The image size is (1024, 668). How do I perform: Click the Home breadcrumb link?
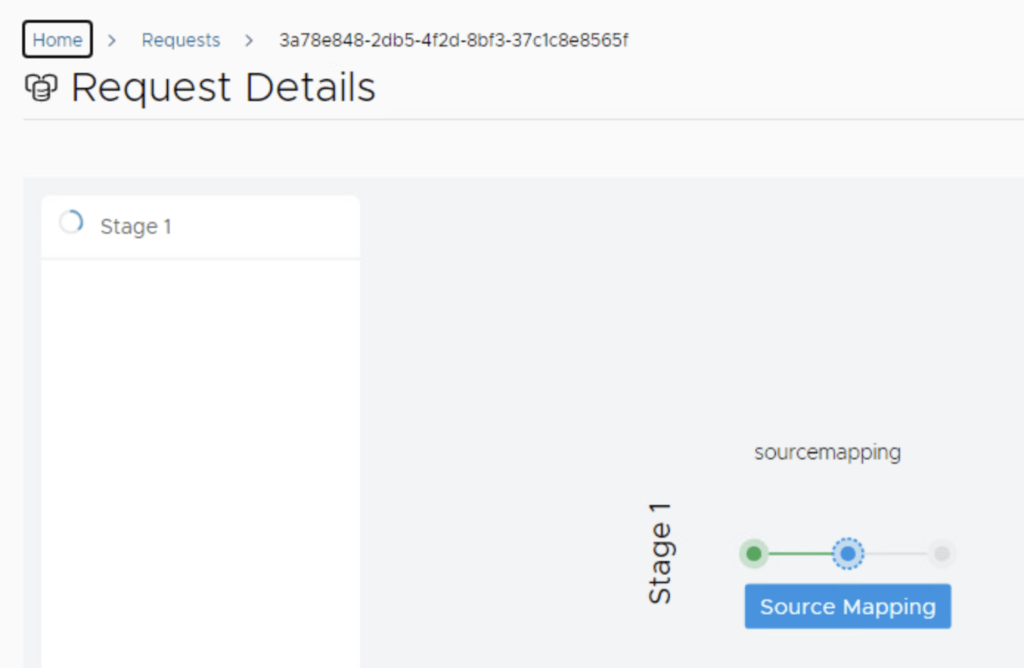click(57, 40)
